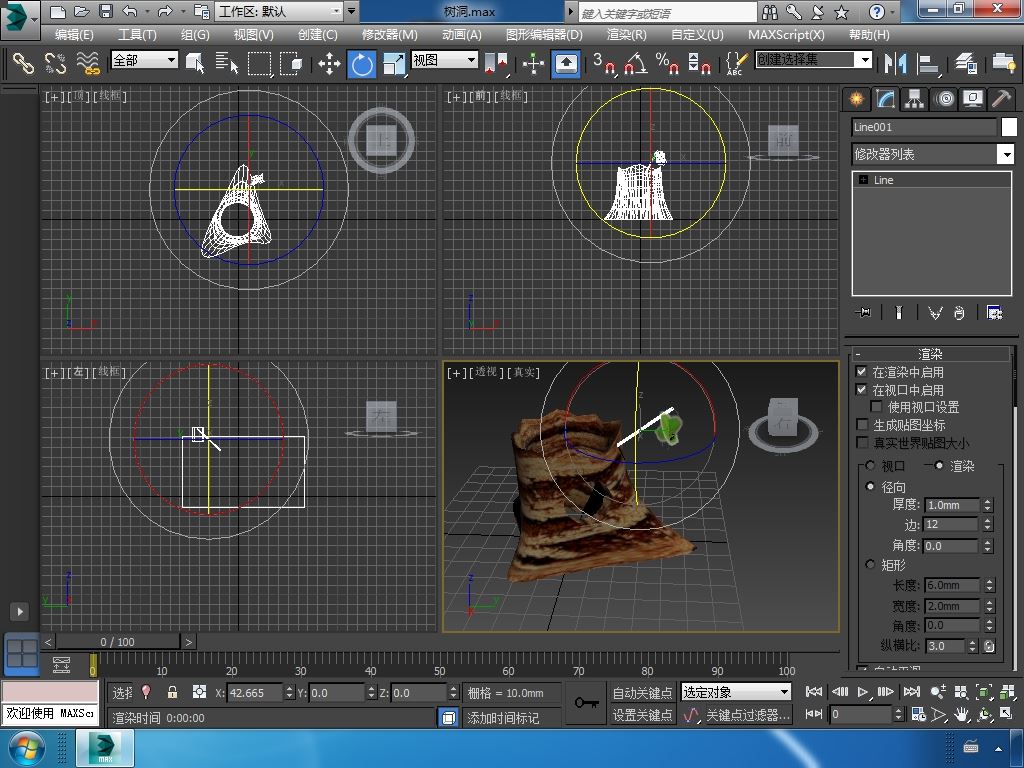Click the Select and Link chain icon
The height and width of the screenshot is (768, 1024).
(x=22, y=64)
